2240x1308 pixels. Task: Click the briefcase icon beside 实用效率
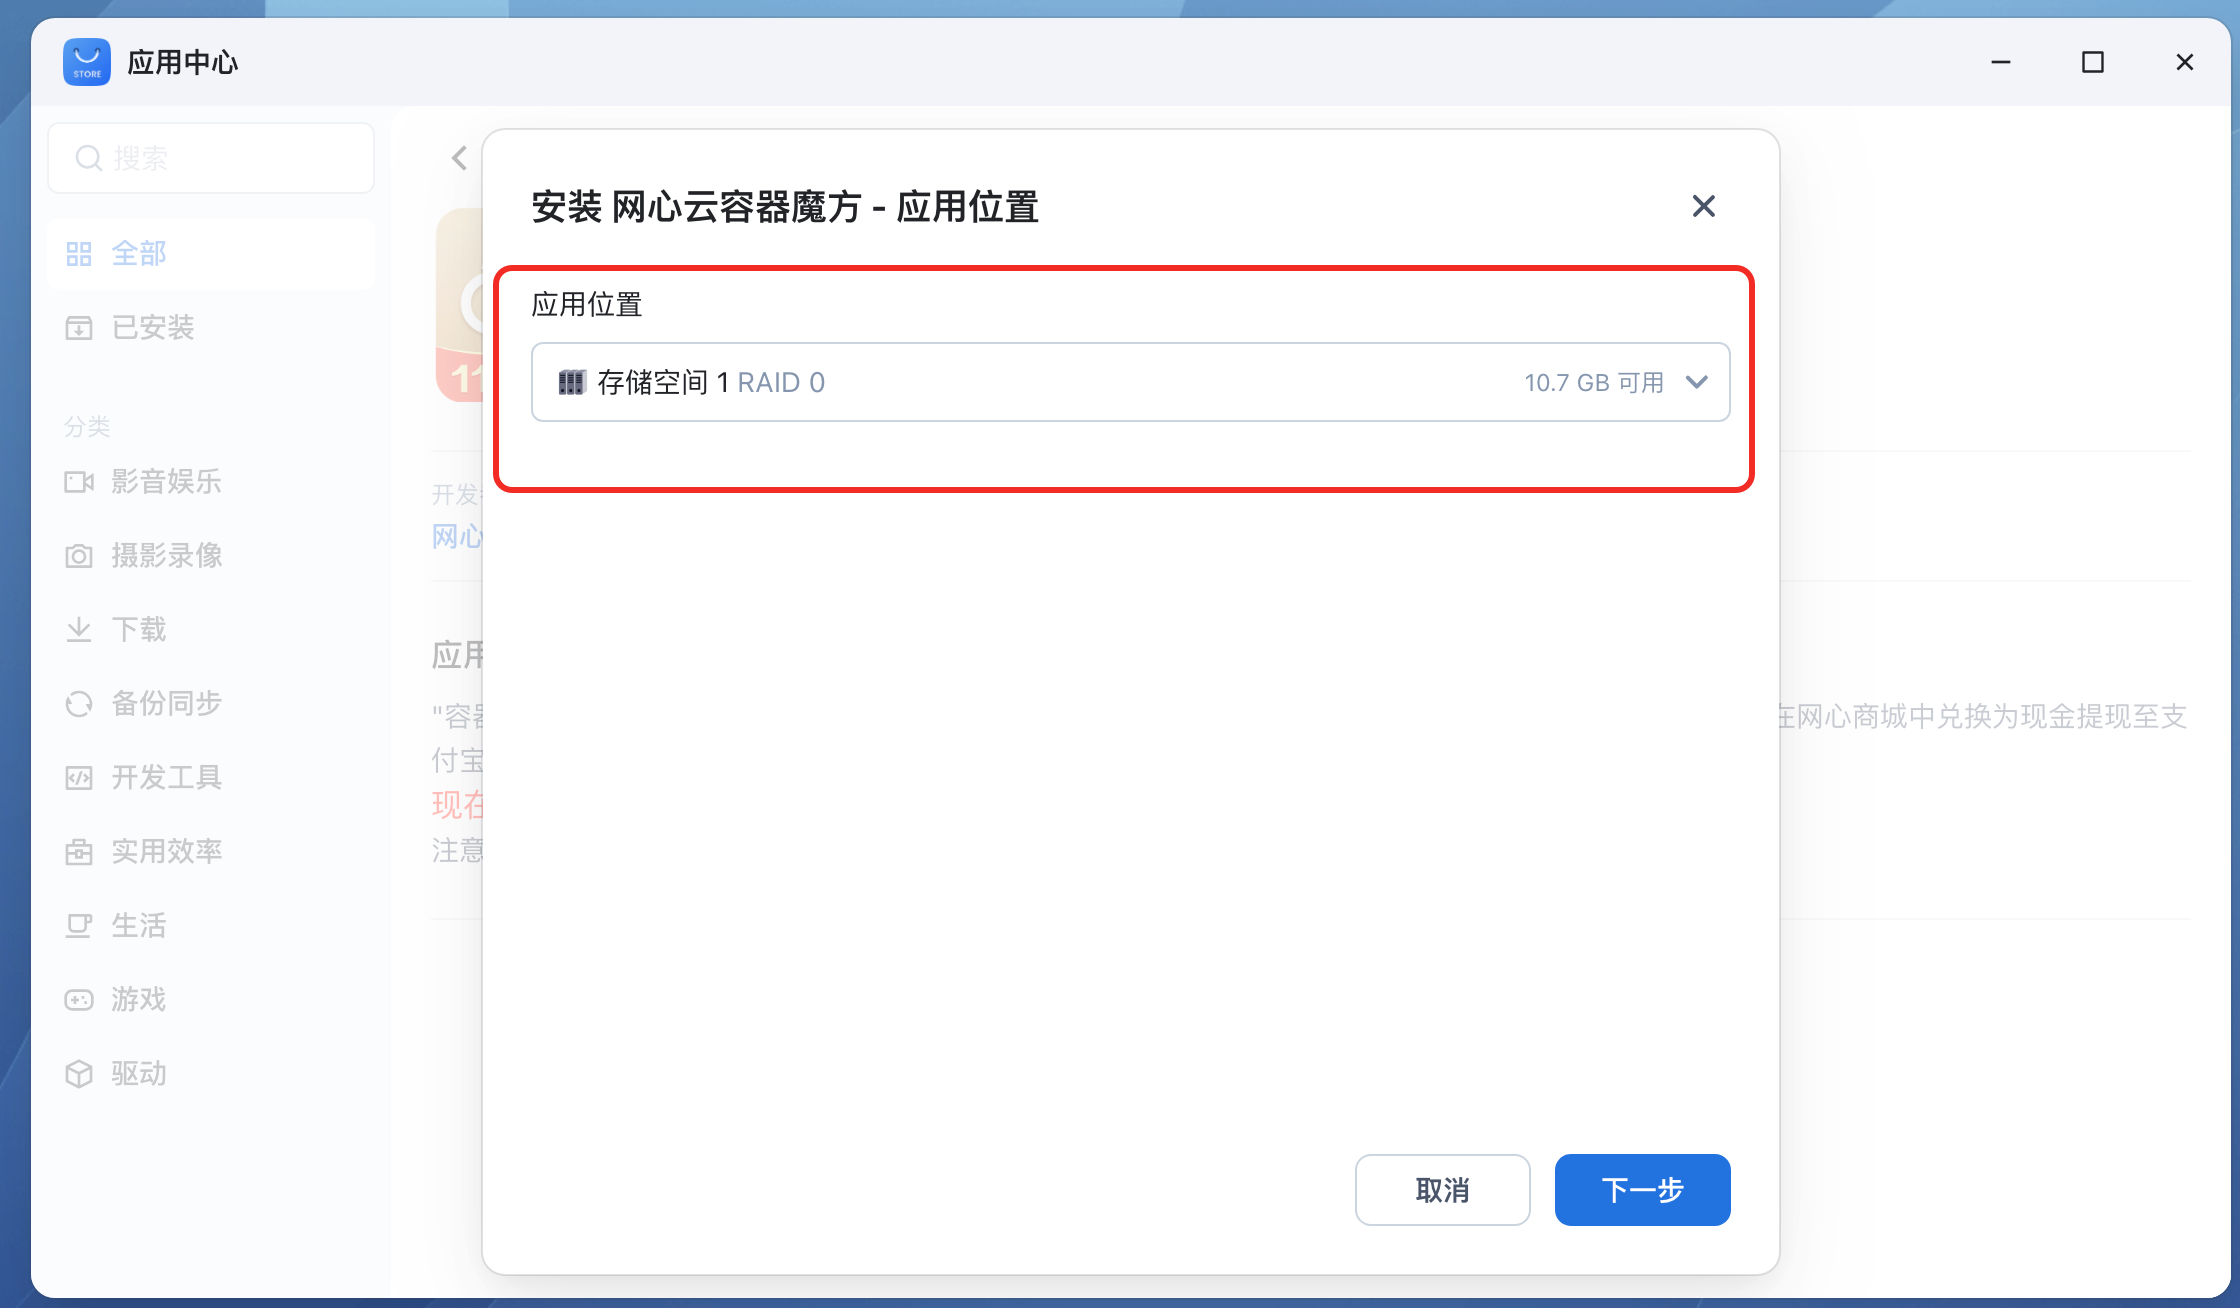[x=79, y=852]
